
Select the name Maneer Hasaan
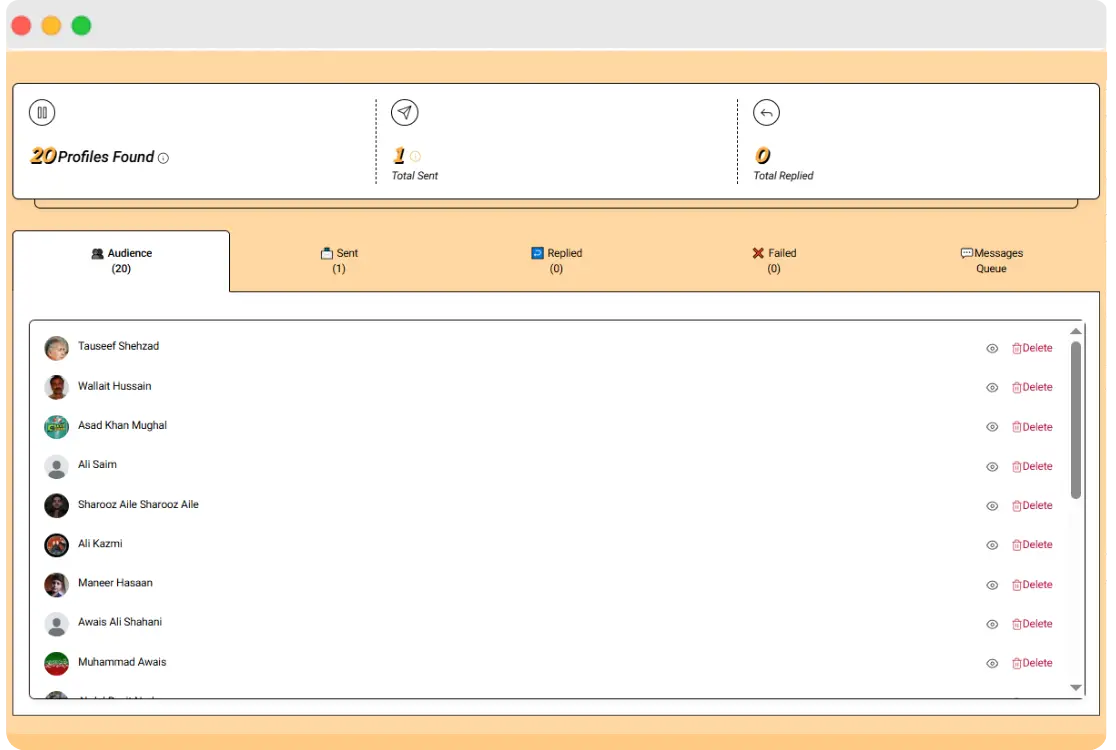pos(115,582)
